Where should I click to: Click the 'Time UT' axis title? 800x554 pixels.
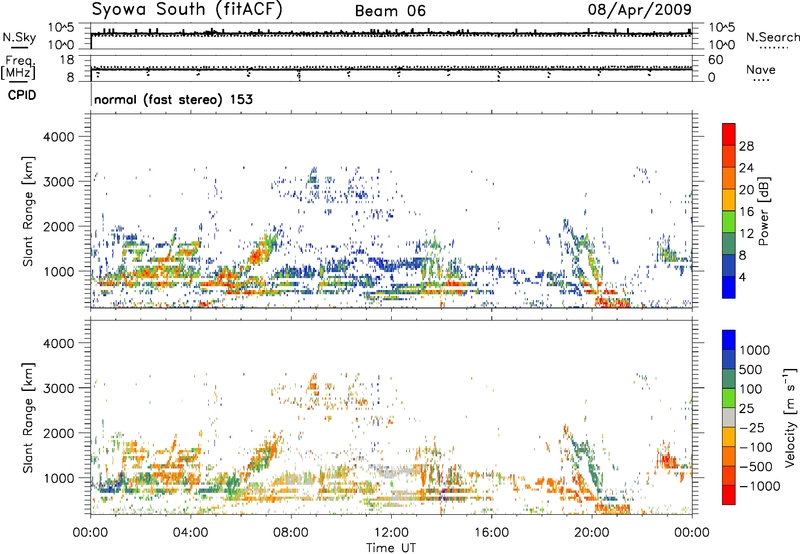tap(391, 548)
